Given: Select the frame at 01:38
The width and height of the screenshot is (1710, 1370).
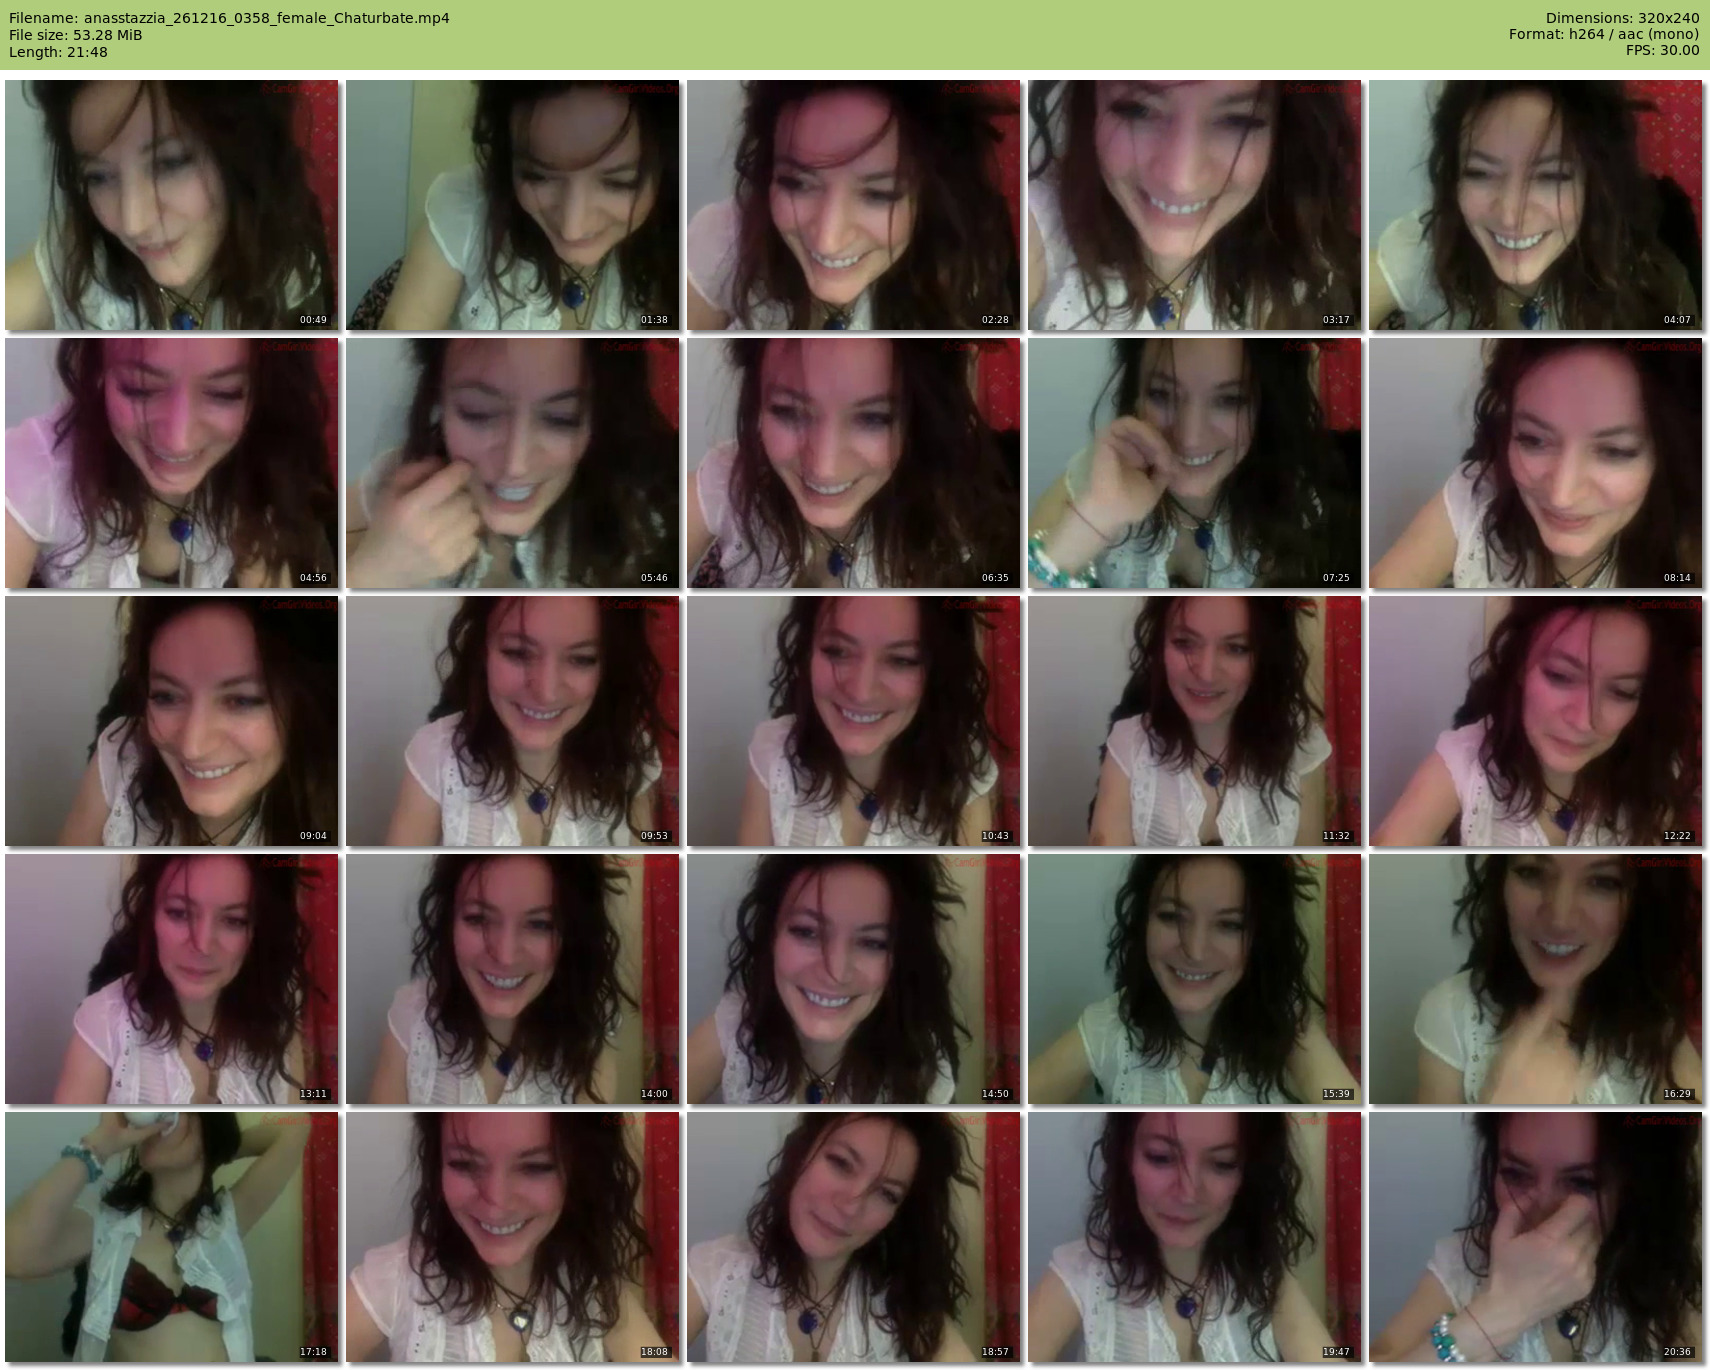Looking at the screenshot, I should (512, 205).
